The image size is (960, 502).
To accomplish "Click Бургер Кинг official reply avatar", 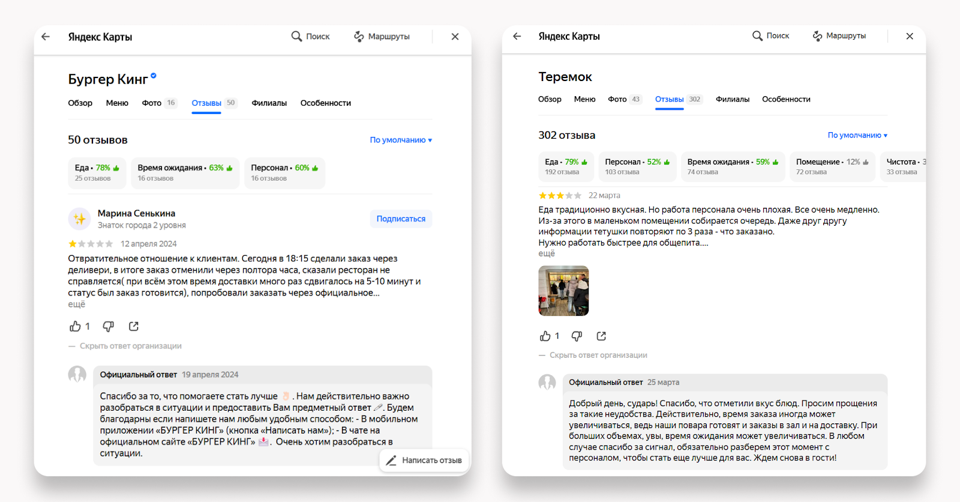I will 77,374.
